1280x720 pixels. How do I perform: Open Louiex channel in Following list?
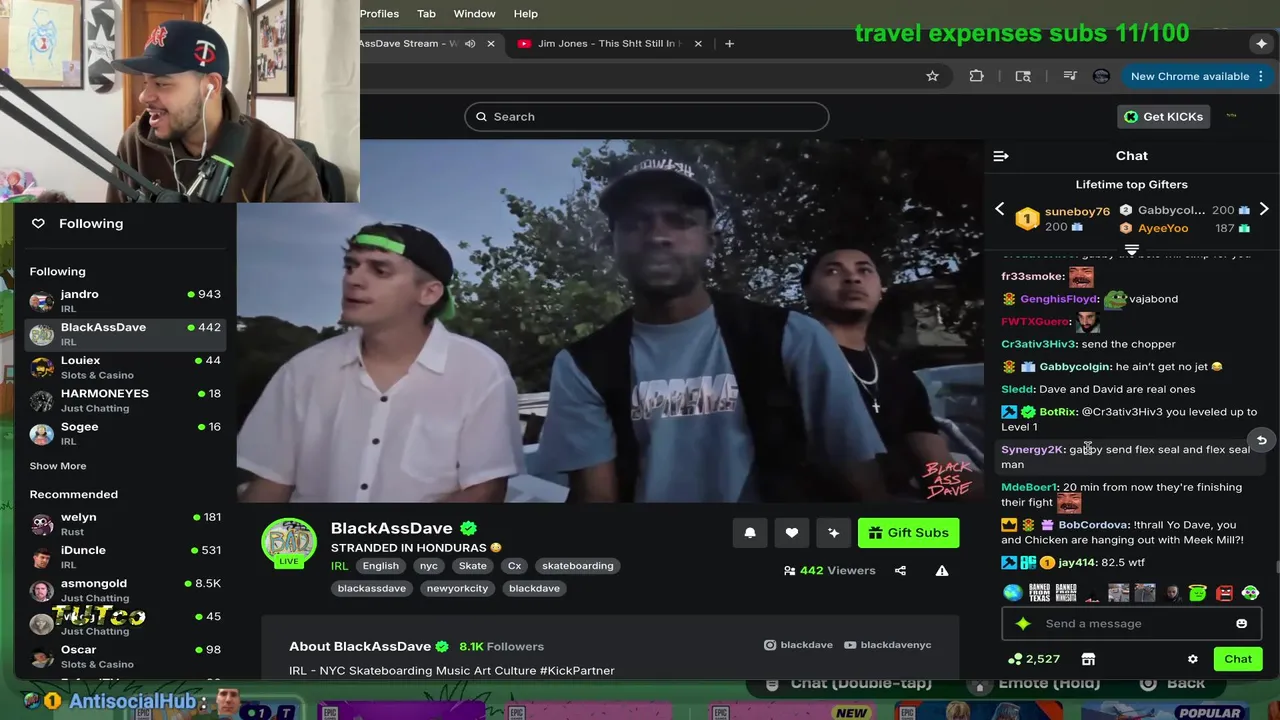[125, 367]
